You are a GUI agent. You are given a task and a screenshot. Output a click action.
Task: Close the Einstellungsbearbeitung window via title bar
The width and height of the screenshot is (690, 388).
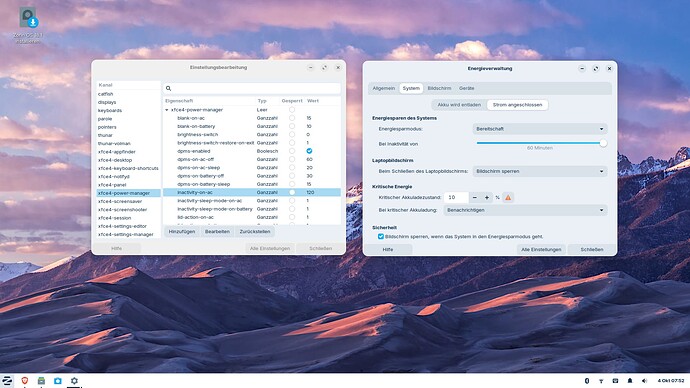(x=338, y=68)
